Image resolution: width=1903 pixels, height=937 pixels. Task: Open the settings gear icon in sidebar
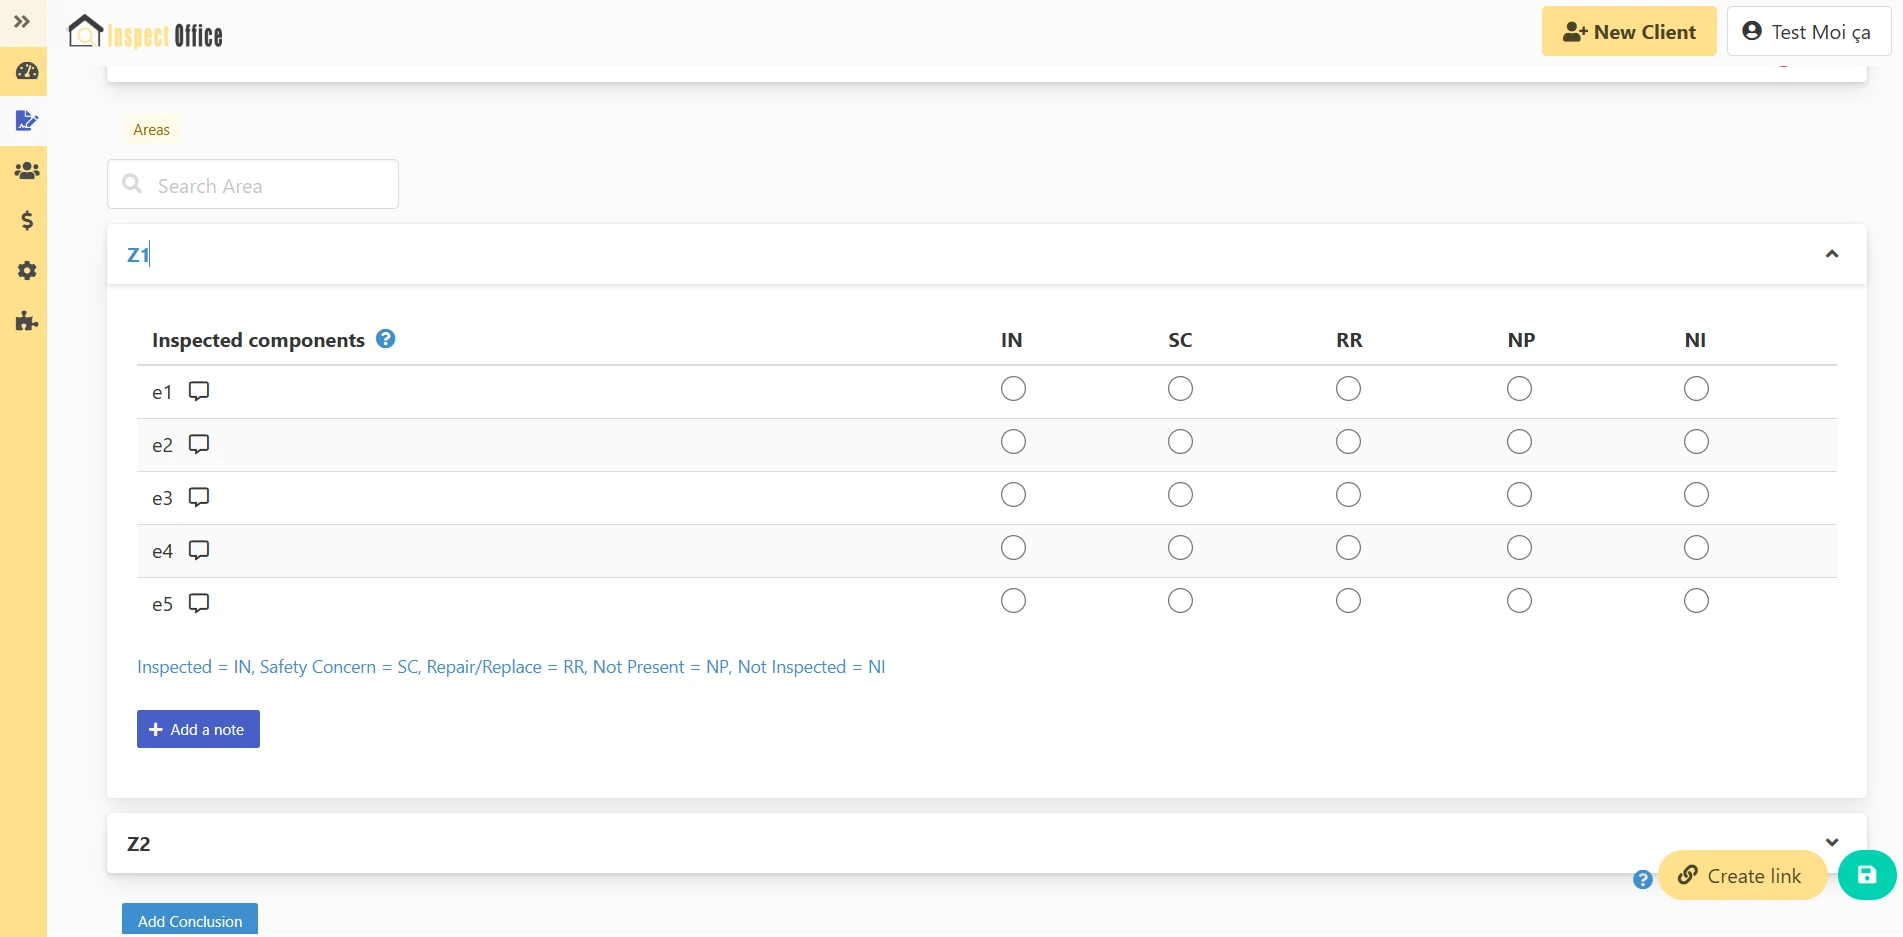(x=27, y=271)
